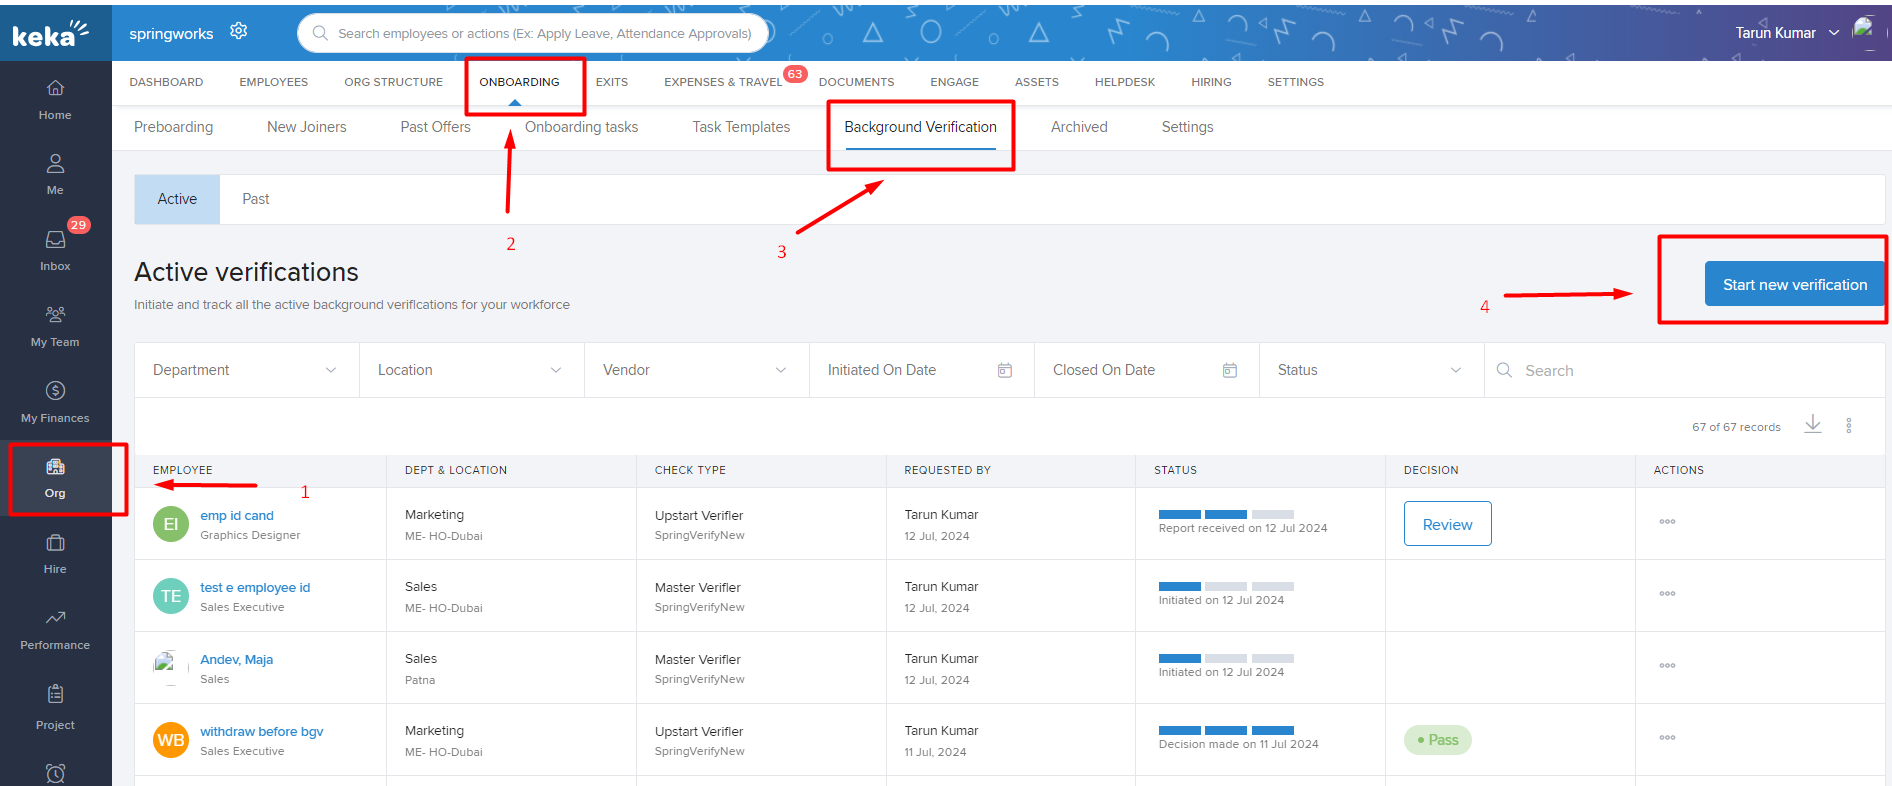Open the Andev, Maja employee link

point(236,660)
